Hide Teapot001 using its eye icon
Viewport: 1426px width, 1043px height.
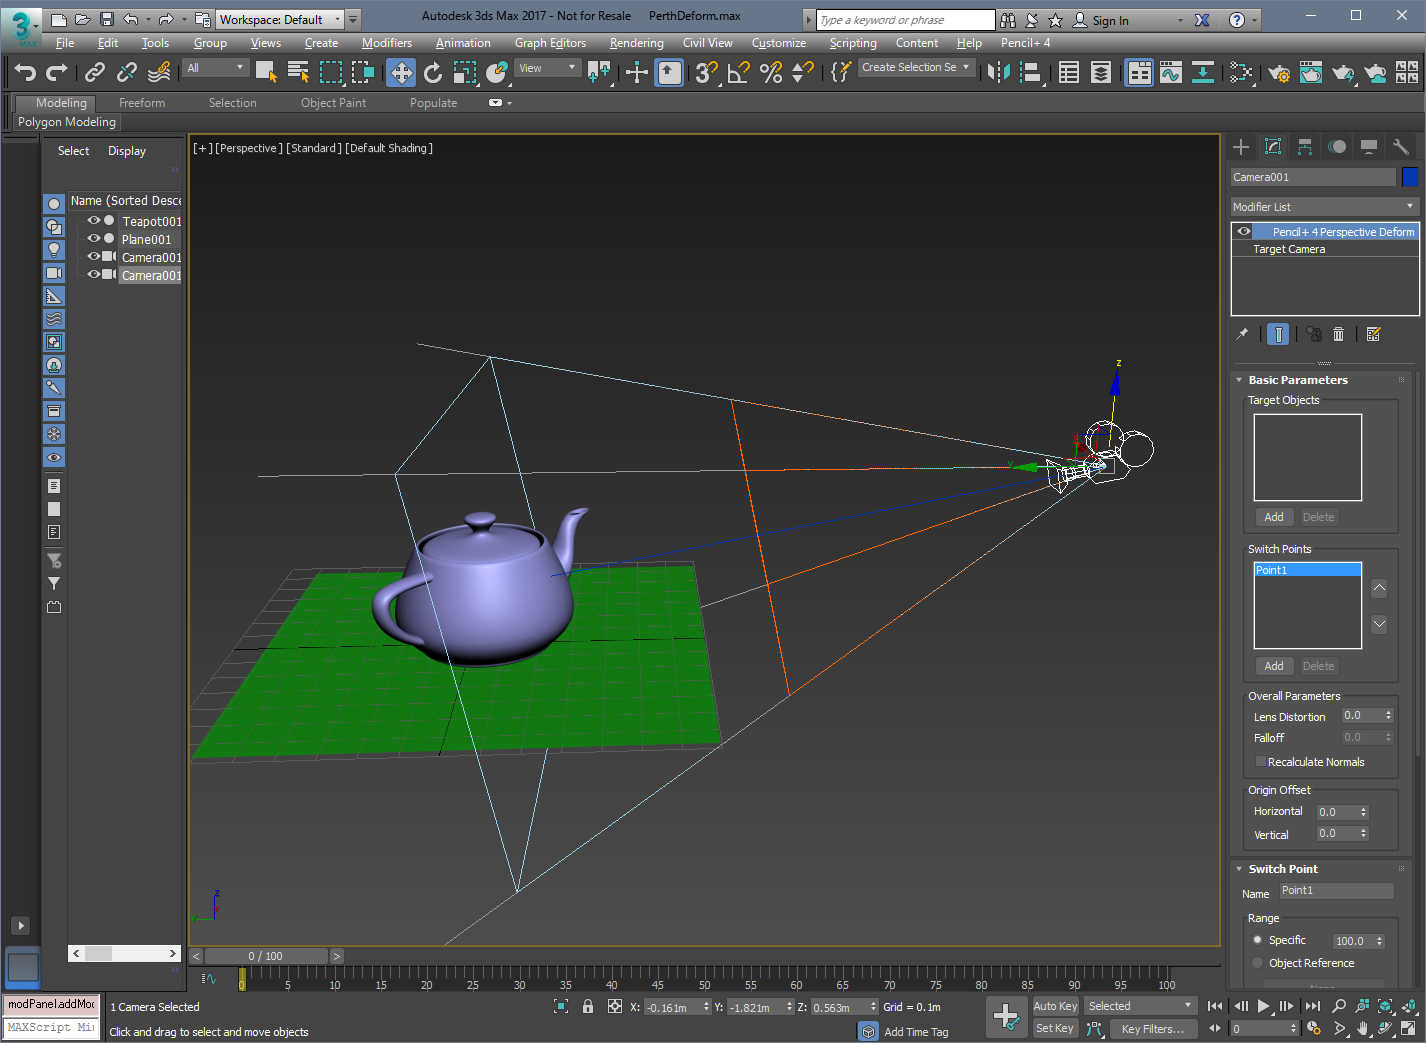click(93, 221)
